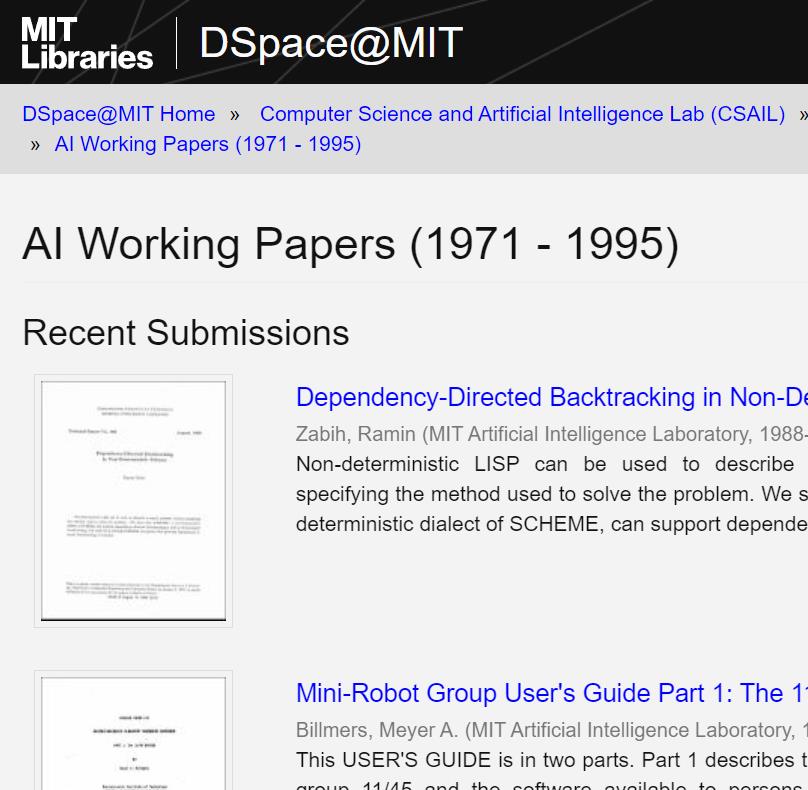Open the Dependency-Directed Backtracking paper thumbnail

[133, 501]
